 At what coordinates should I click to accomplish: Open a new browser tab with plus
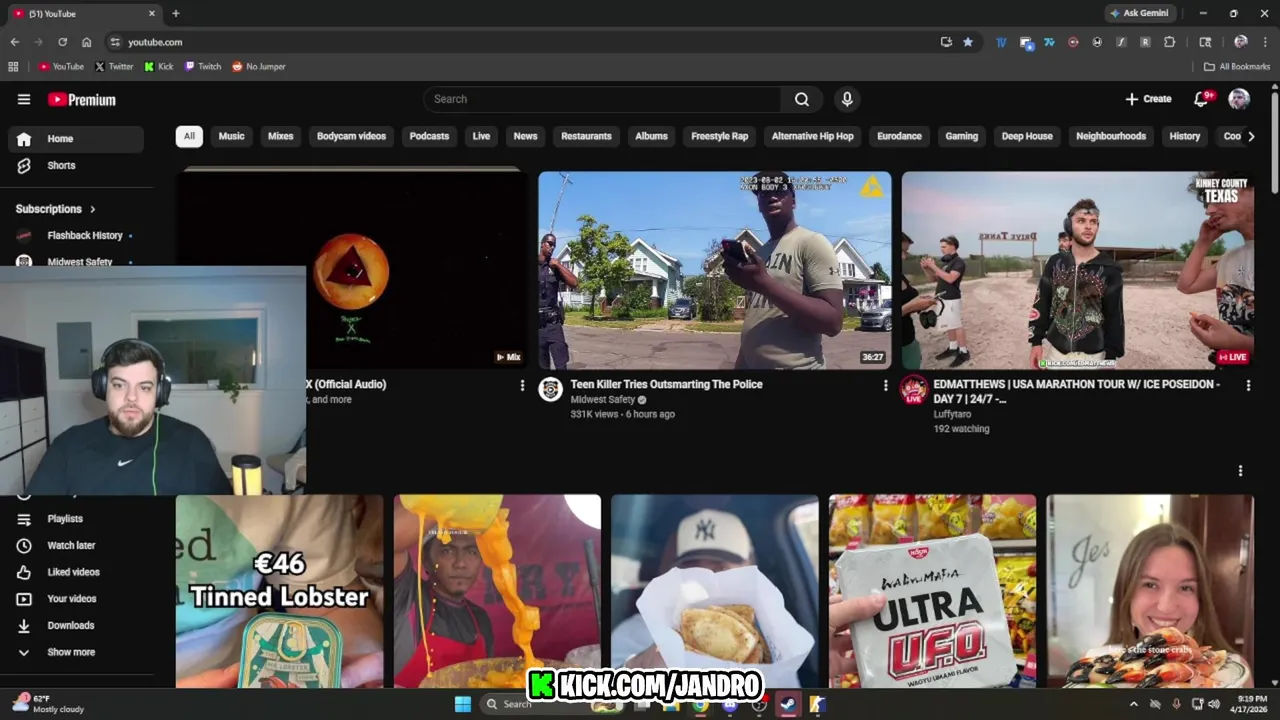tap(176, 13)
